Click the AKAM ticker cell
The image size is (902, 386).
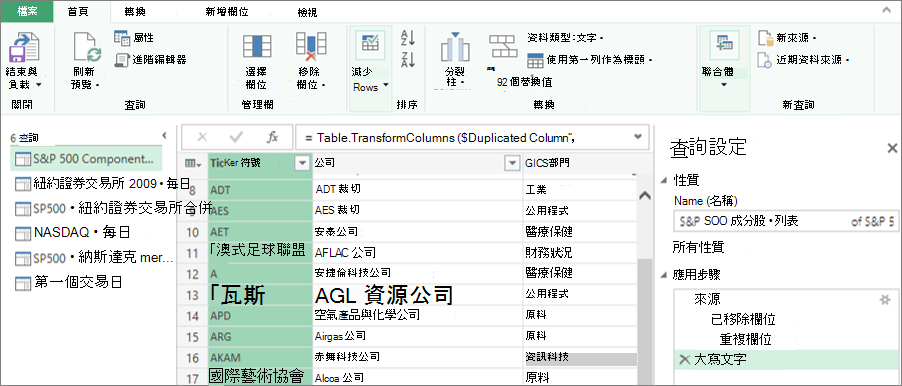point(260,357)
